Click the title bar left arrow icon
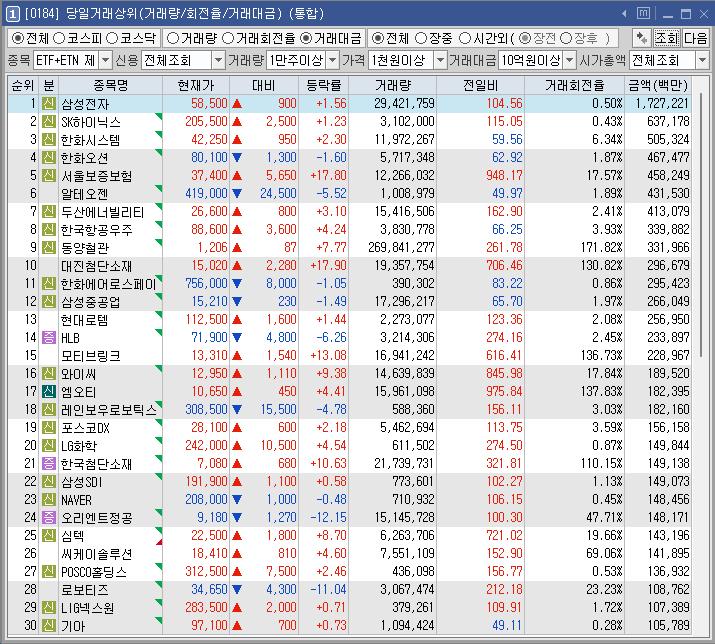 pos(624,14)
